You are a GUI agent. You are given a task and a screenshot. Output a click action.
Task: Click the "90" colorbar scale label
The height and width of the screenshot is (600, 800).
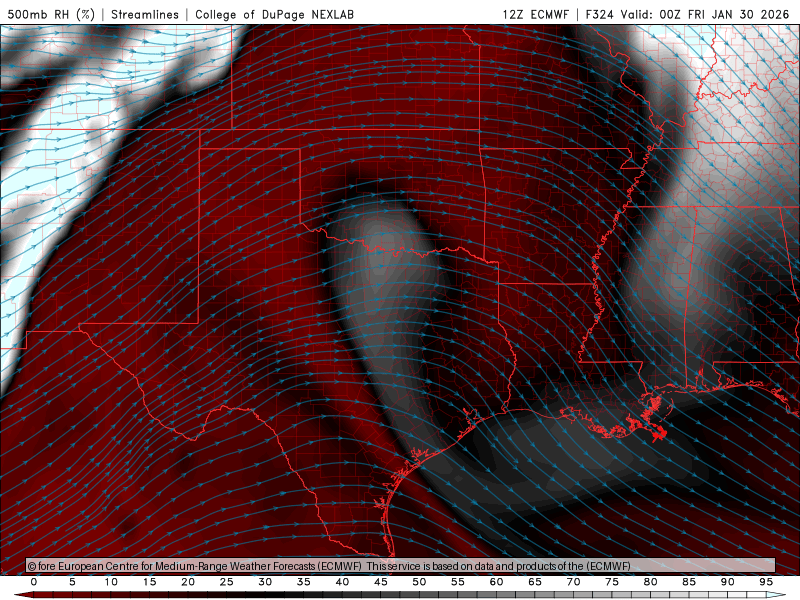(727, 582)
